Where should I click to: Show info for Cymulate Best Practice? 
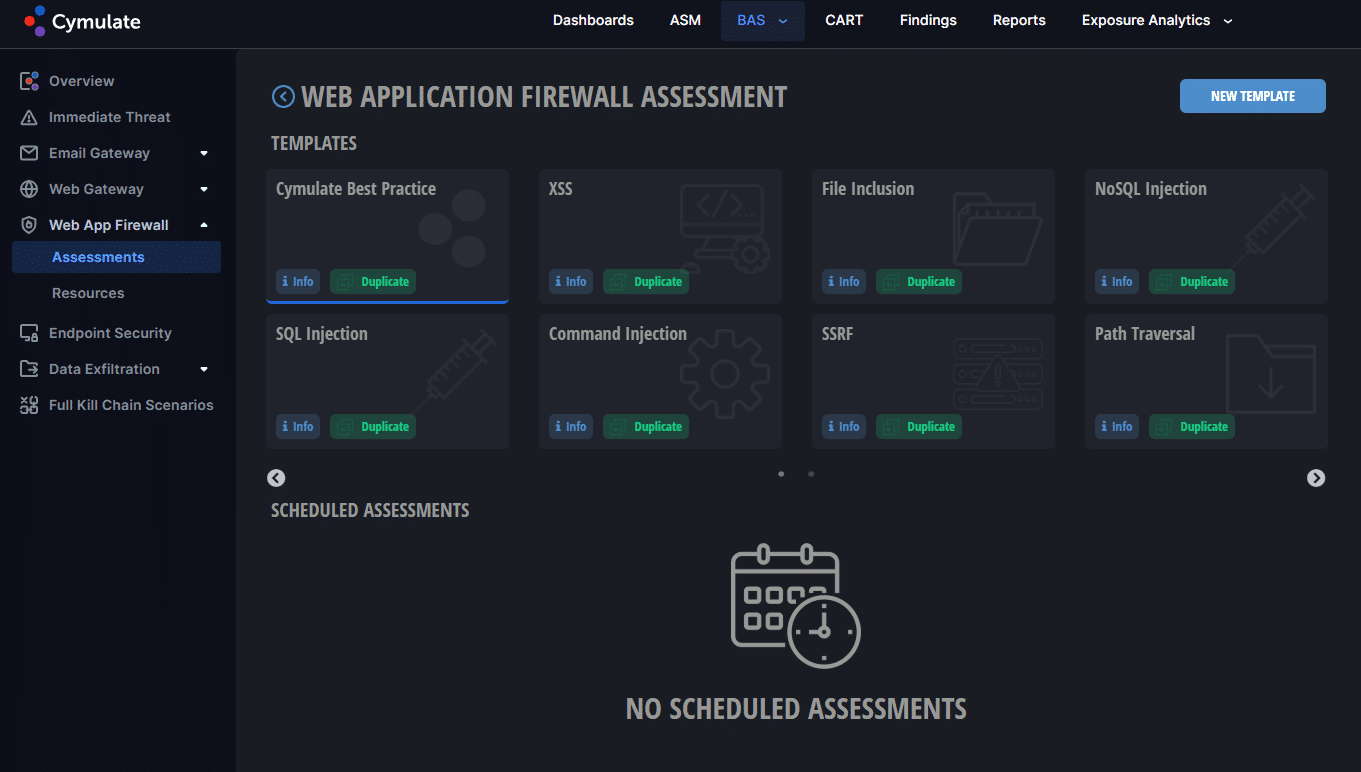298,282
